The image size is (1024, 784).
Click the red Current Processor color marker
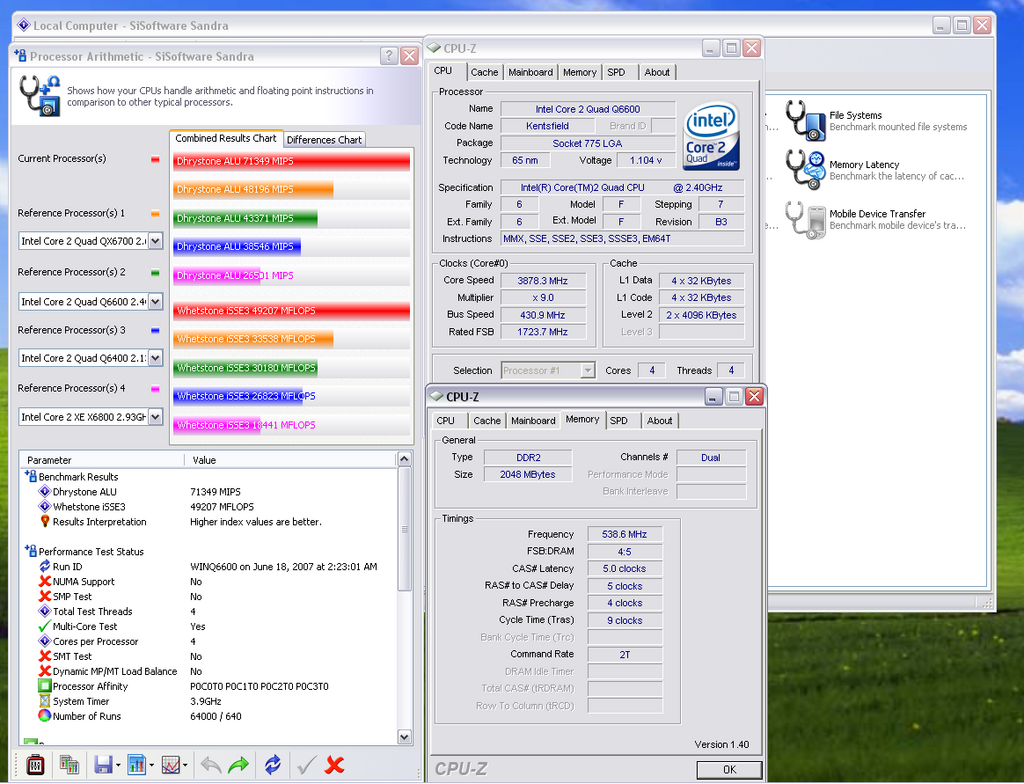point(155,159)
